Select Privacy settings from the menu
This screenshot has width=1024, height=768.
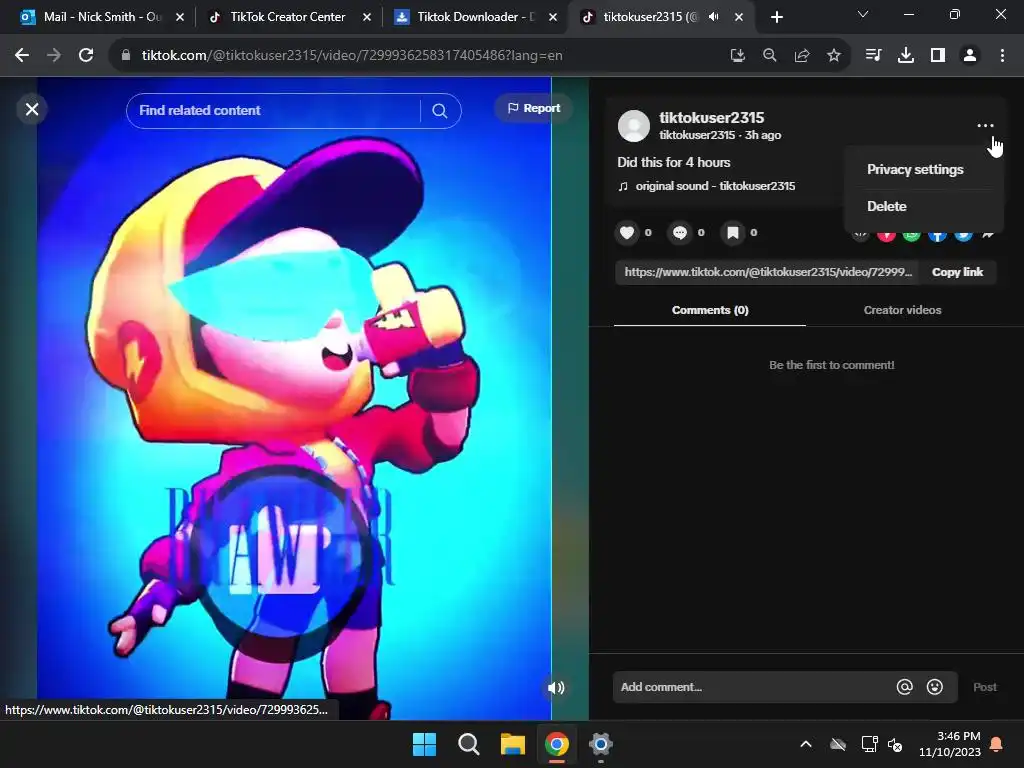[x=915, y=169]
